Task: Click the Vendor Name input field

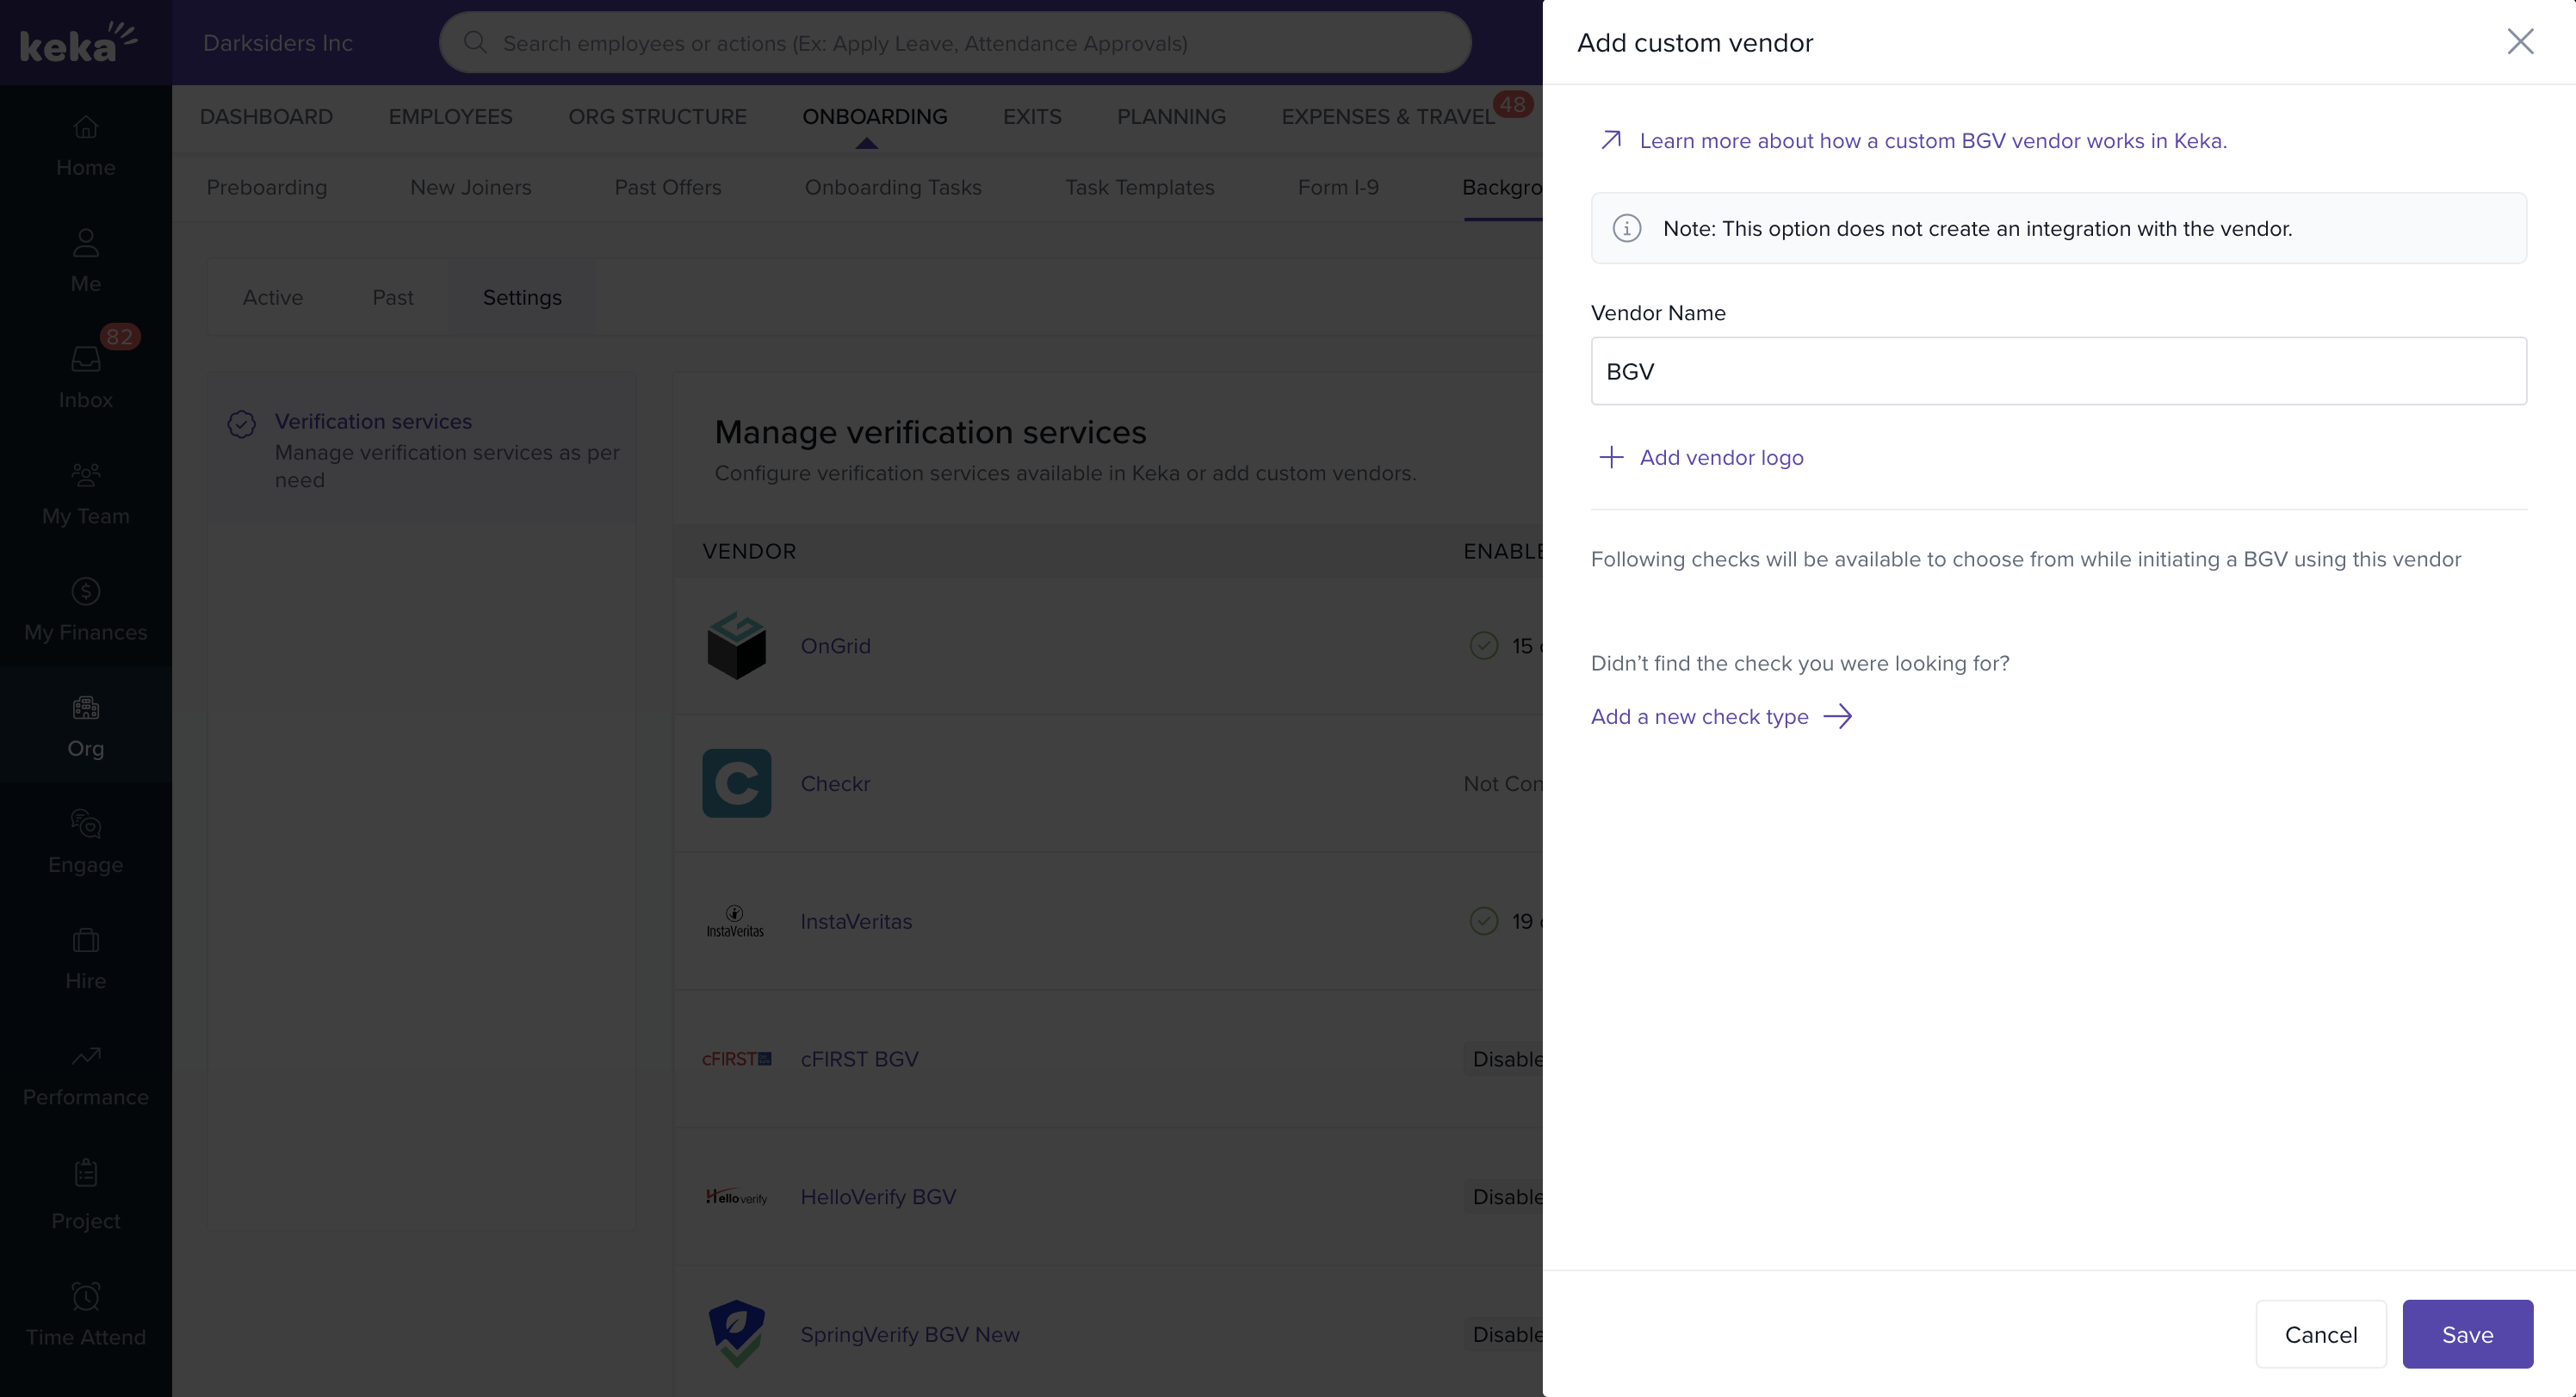Action: pyautogui.click(x=2058, y=371)
